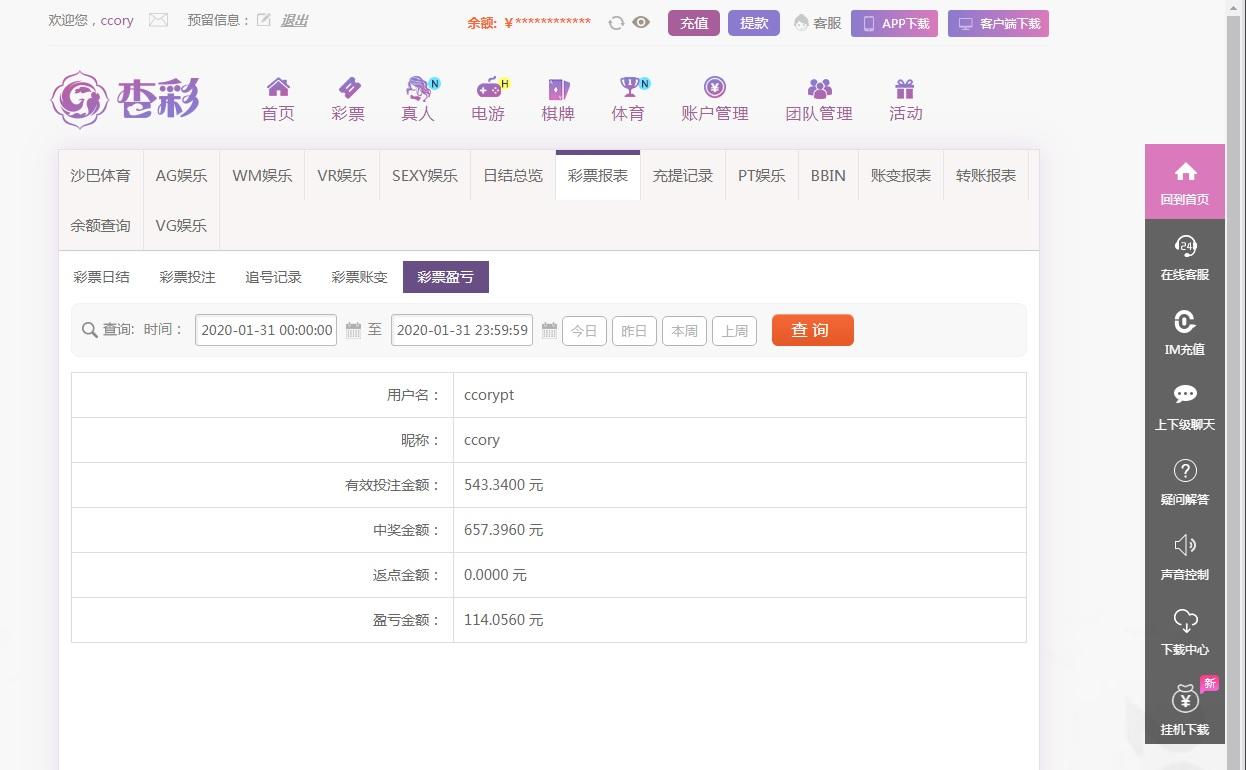Screen dimensions: 1246x770
Task: Click the 退出 logout link
Action: pos(294,20)
